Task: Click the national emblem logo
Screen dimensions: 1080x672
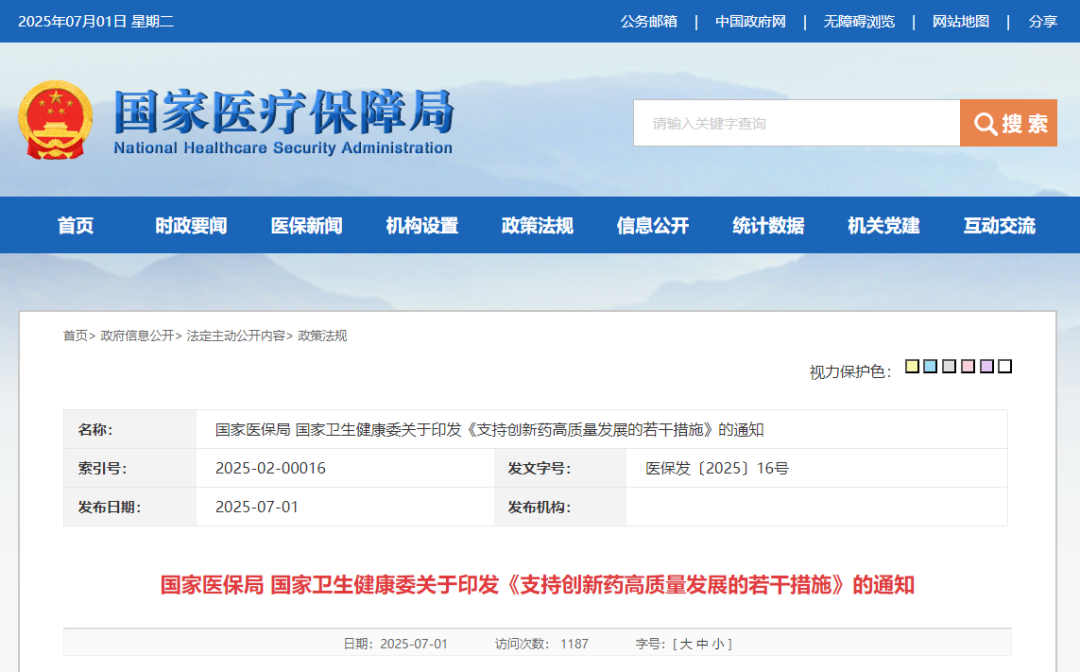Action: point(55,120)
